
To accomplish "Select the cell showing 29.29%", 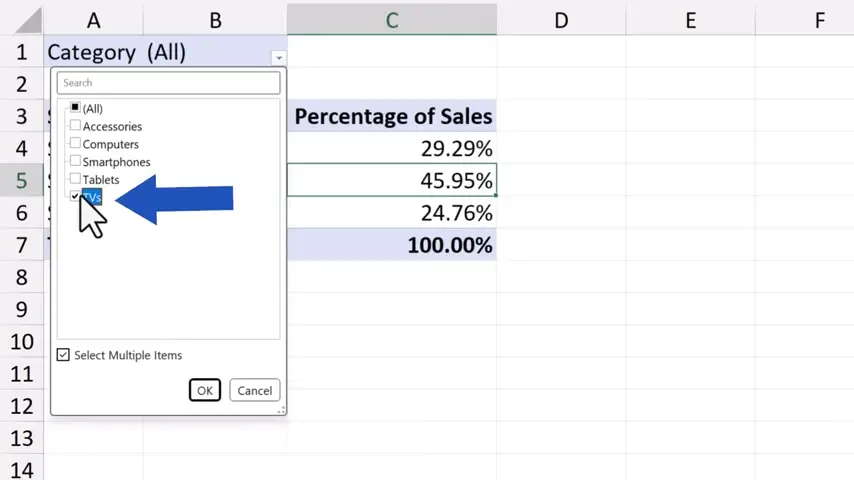I will pyautogui.click(x=392, y=149).
